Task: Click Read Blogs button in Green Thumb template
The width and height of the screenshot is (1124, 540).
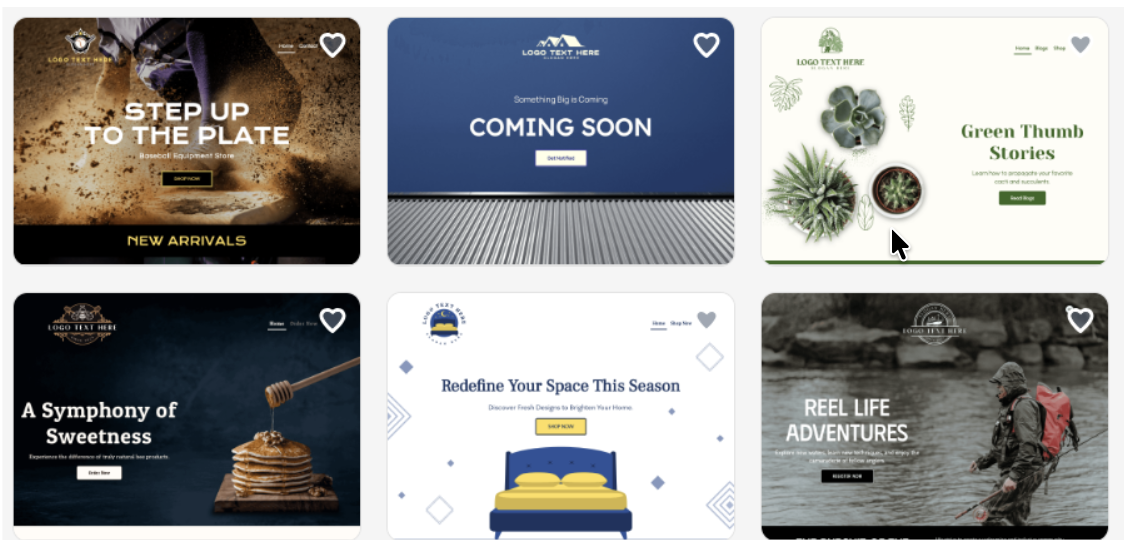Action: [x=1022, y=198]
